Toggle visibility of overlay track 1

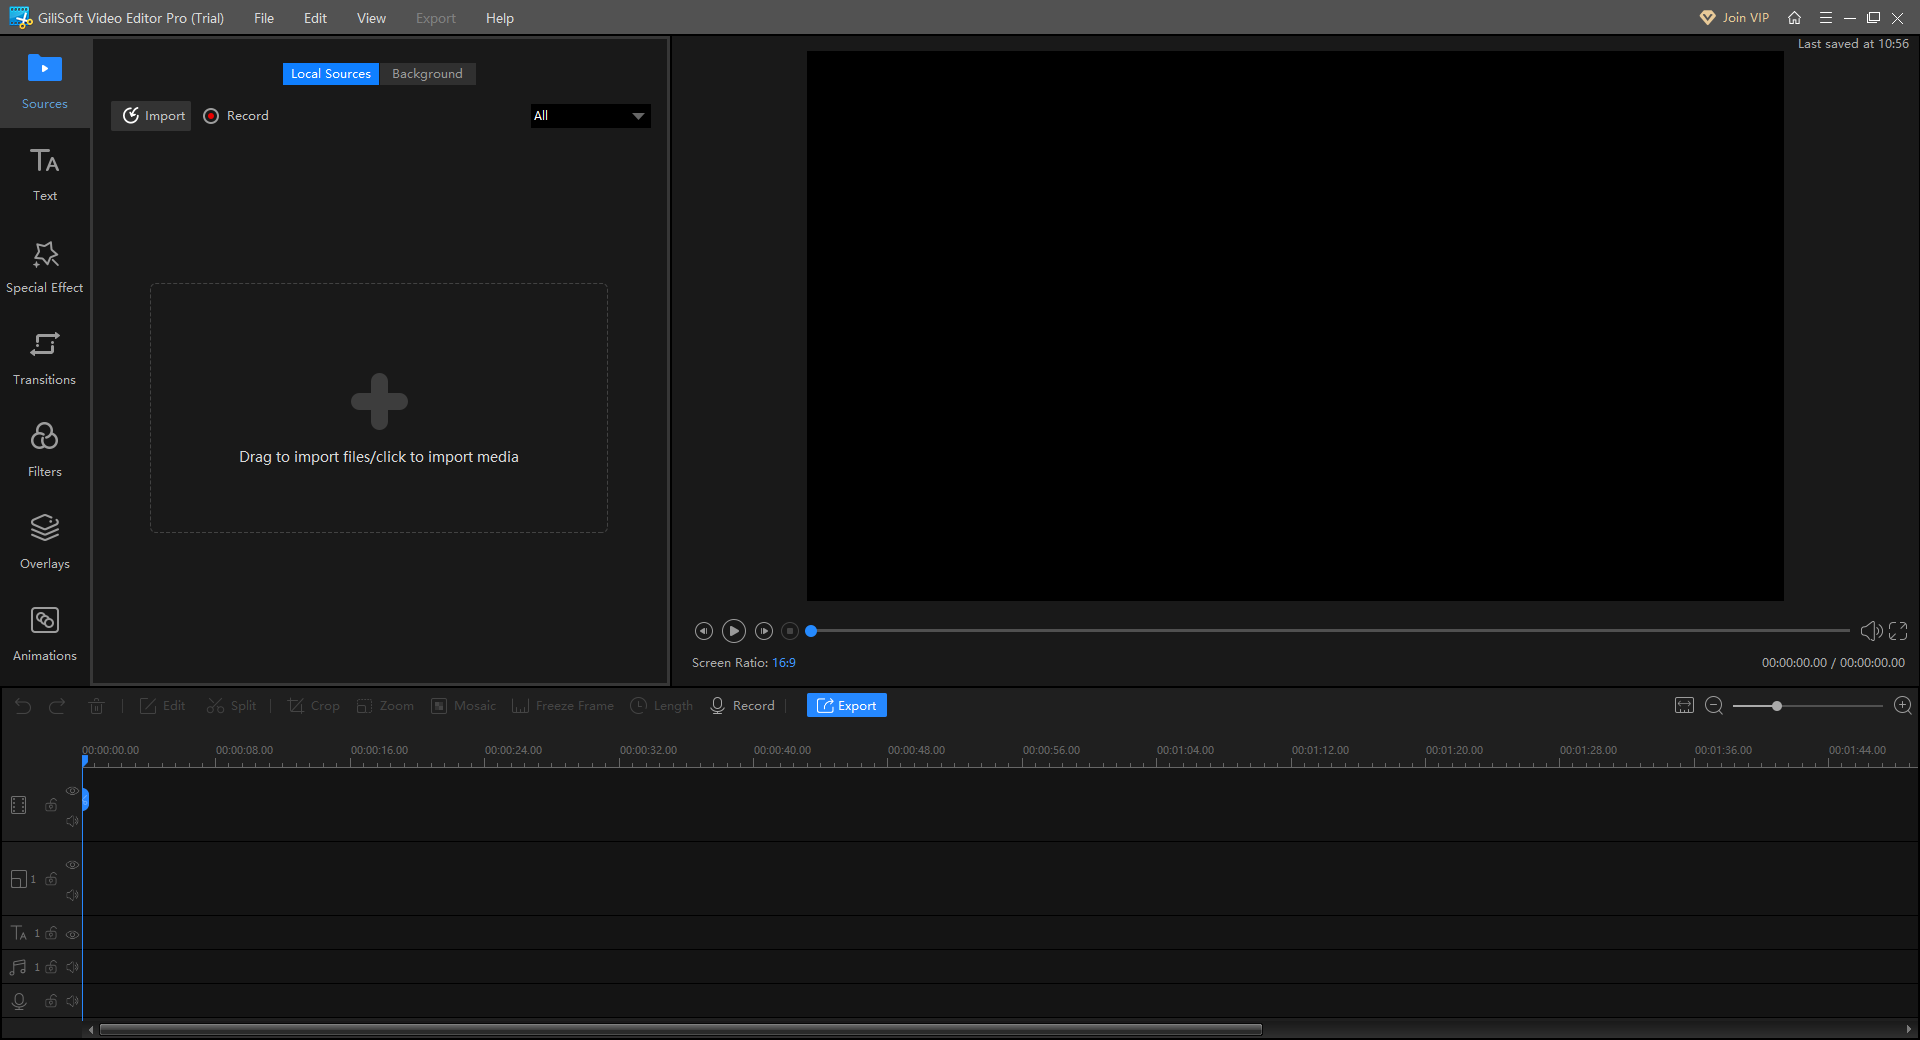(x=72, y=865)
